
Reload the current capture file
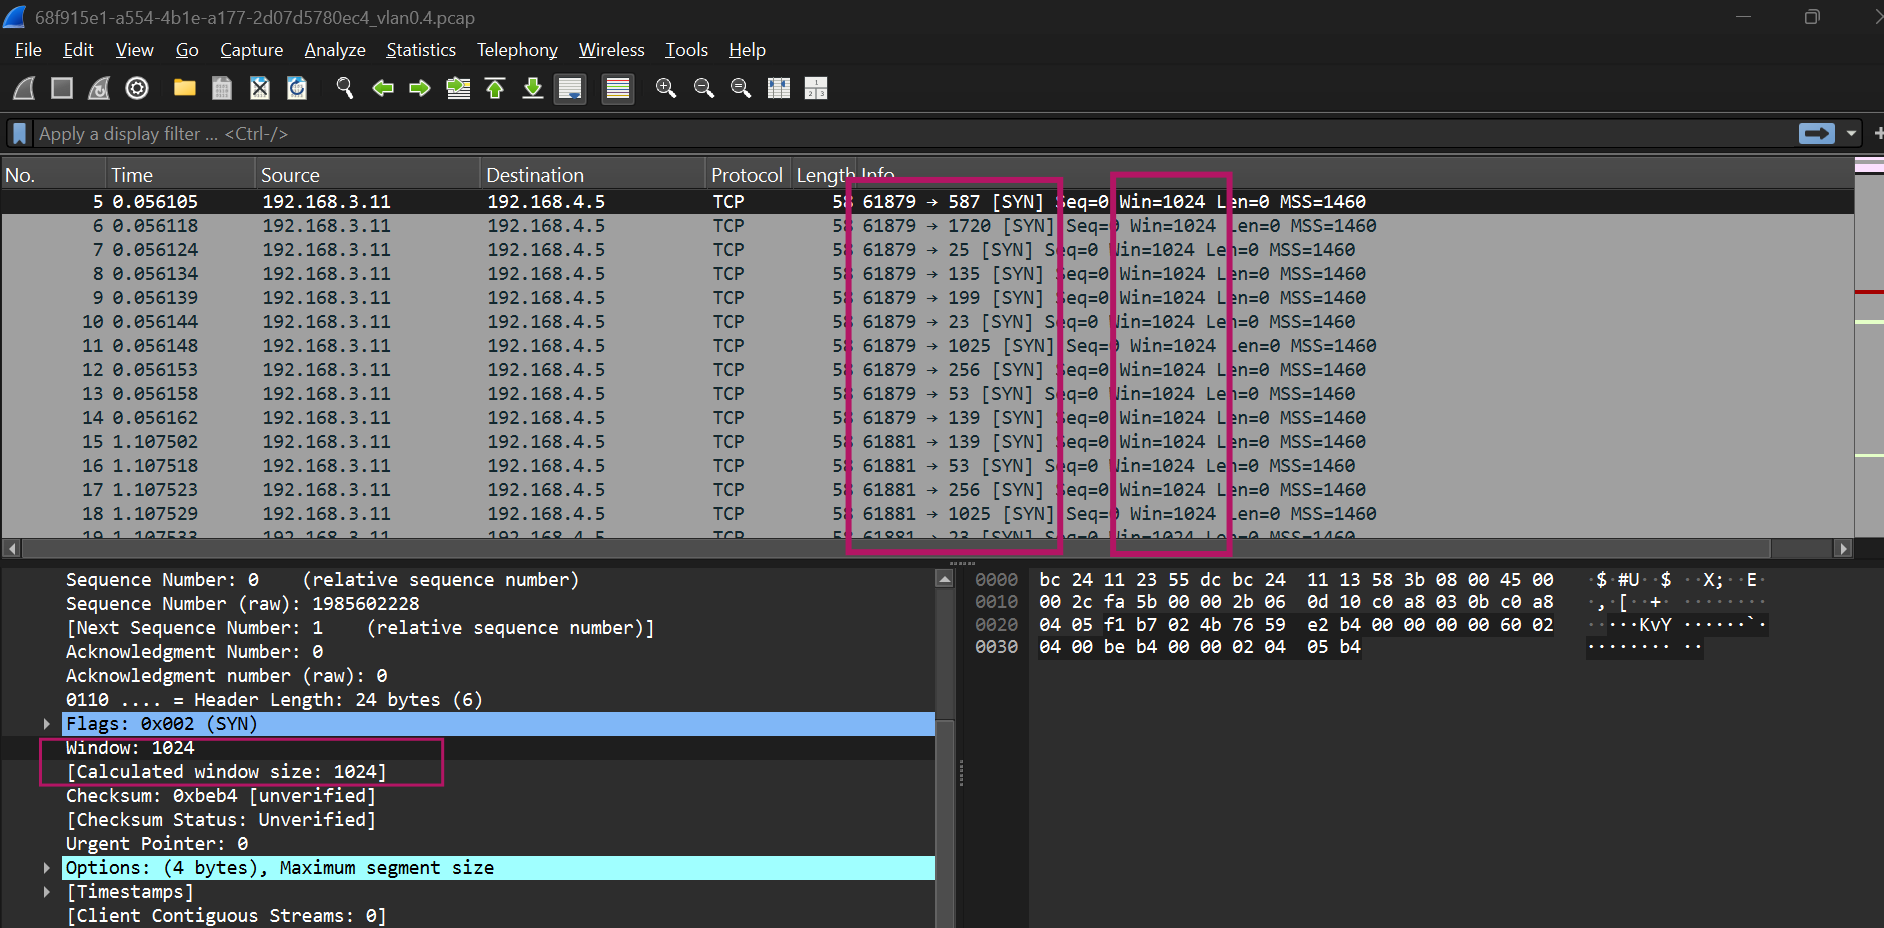click(x=297, y=89)
